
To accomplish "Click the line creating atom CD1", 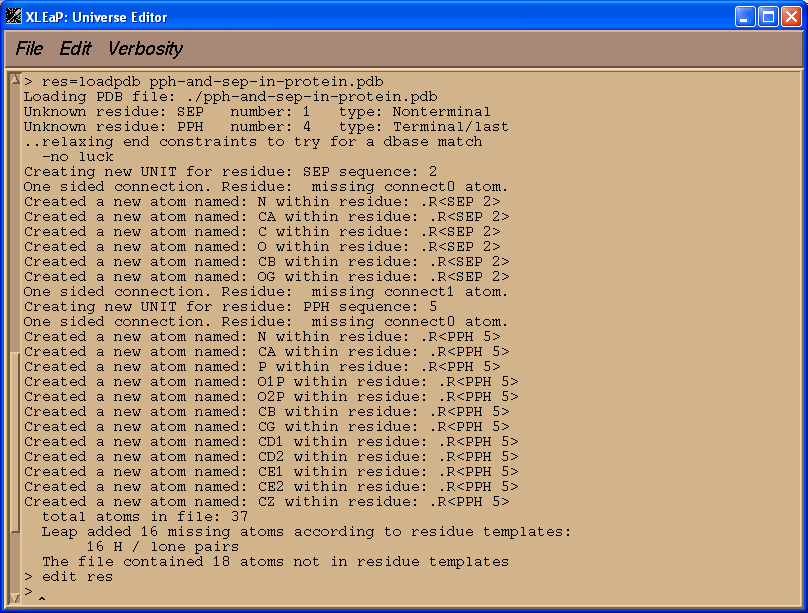I will [271, 441].
